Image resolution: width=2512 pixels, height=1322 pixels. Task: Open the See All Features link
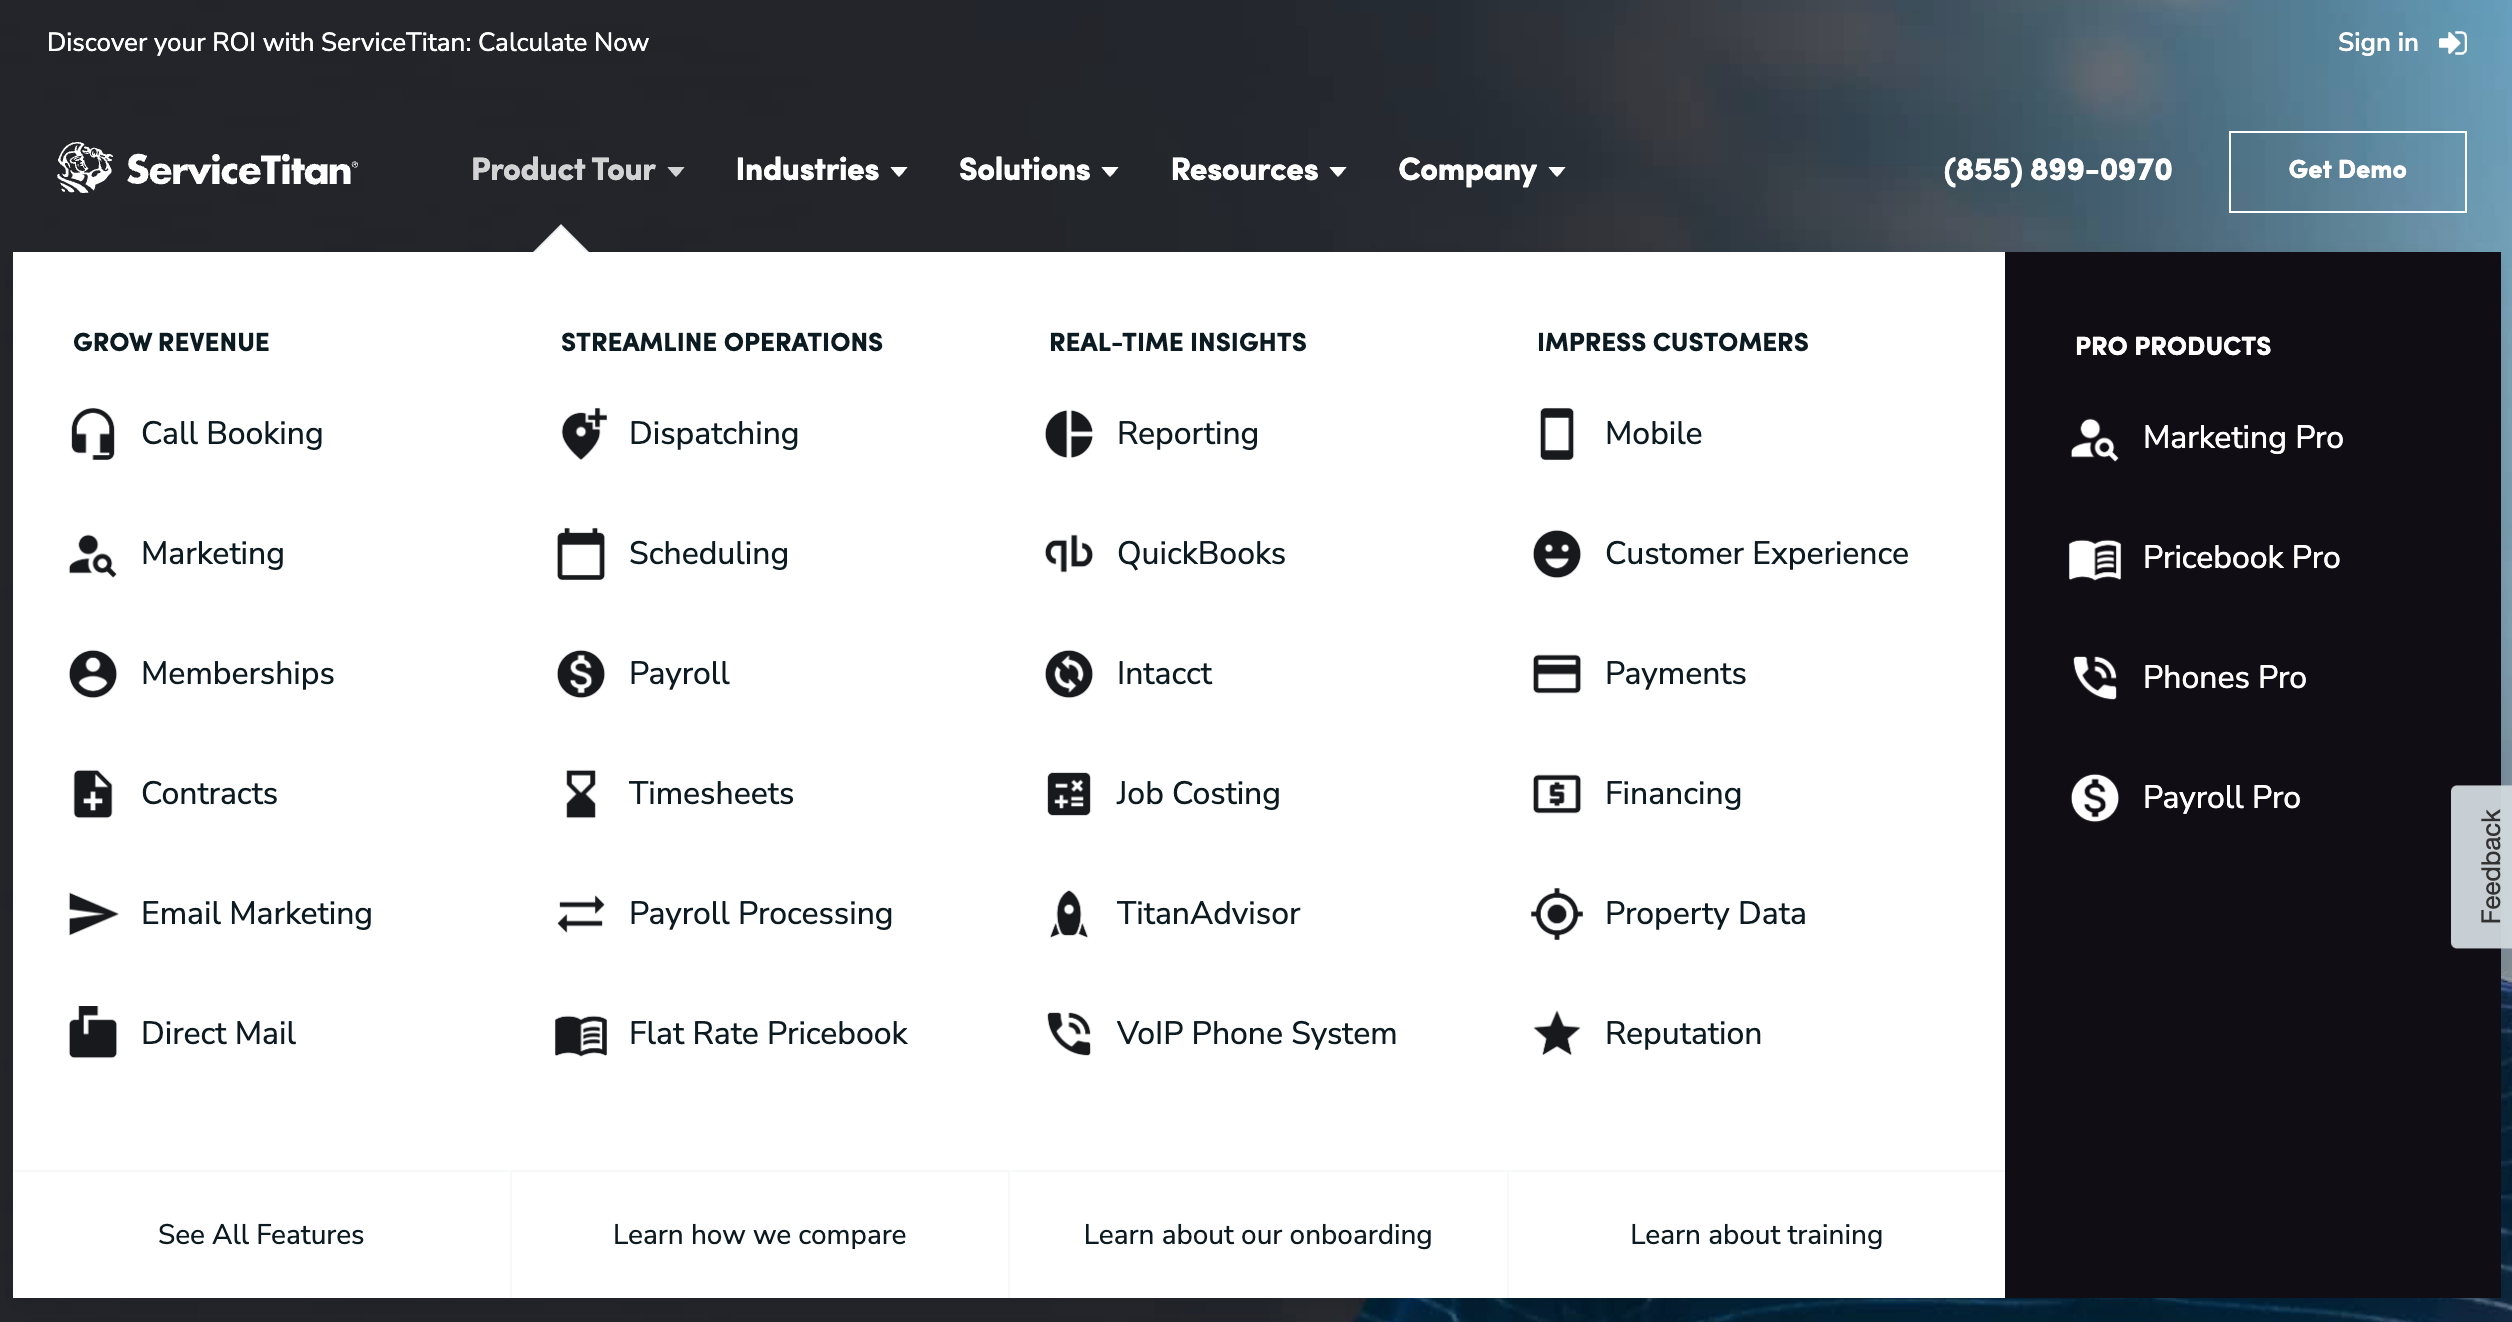pyautogui.click(x=261, y=1235)
